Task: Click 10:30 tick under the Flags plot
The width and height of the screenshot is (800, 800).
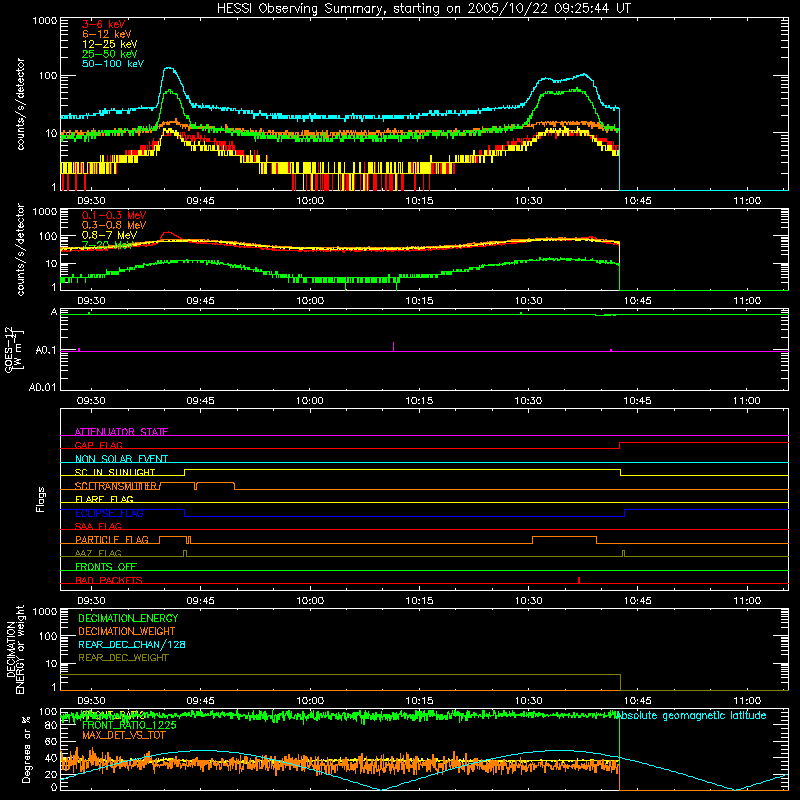Action: [528, 601]
